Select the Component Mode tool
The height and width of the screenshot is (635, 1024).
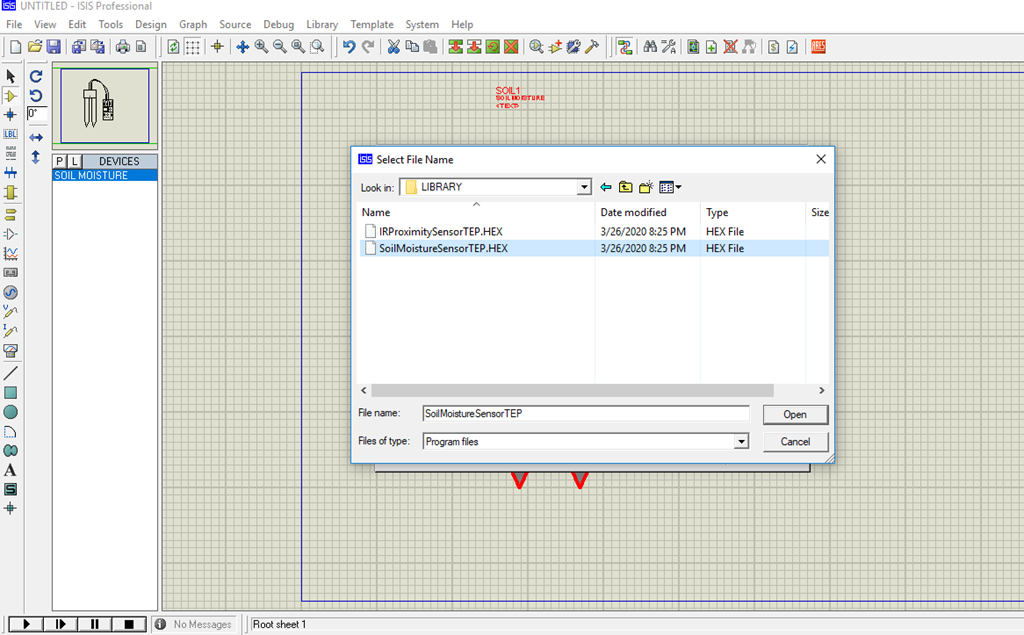tap(11, 94)
